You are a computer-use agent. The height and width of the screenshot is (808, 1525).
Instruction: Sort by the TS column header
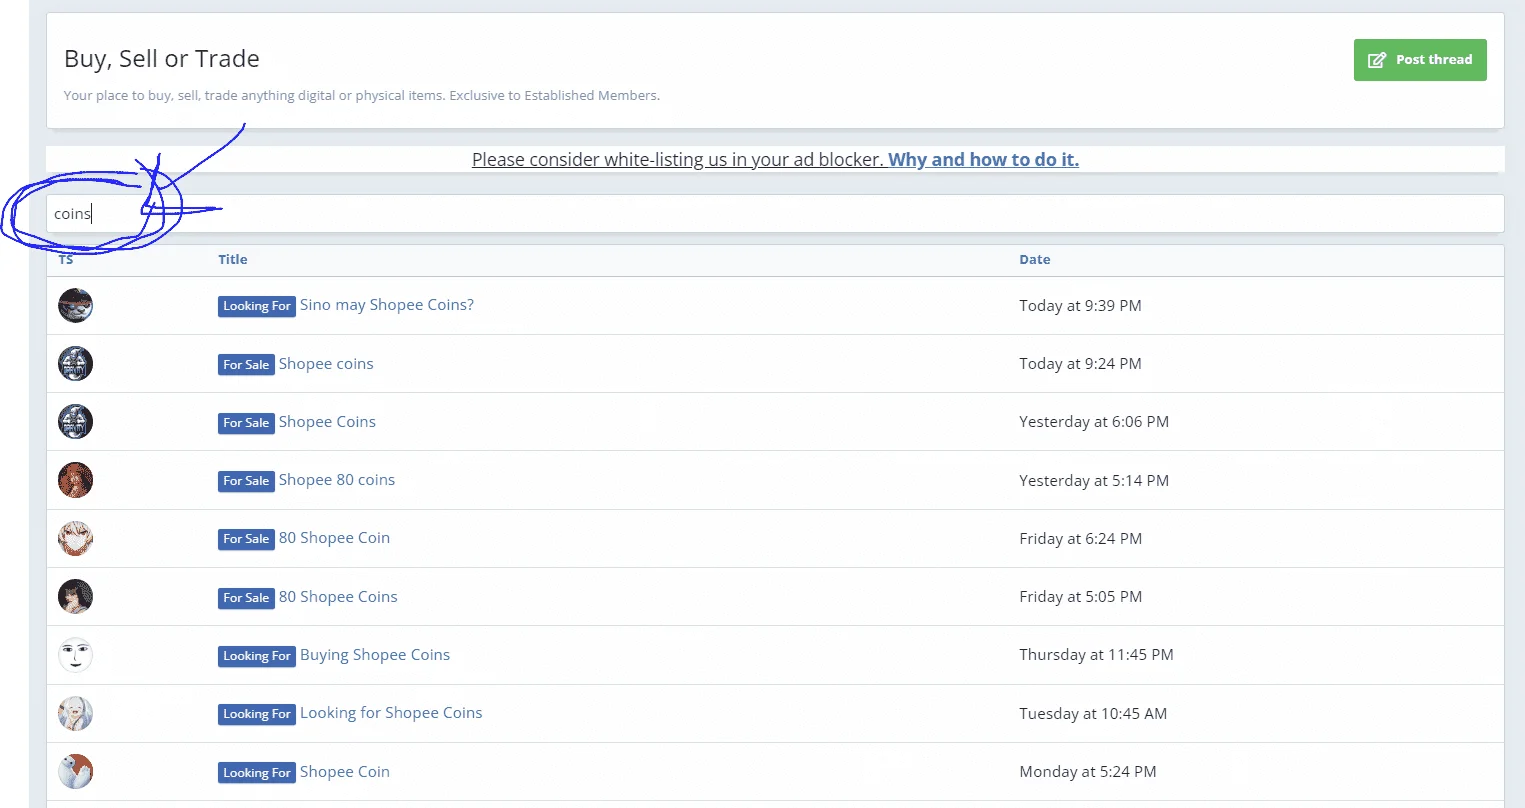66,259
